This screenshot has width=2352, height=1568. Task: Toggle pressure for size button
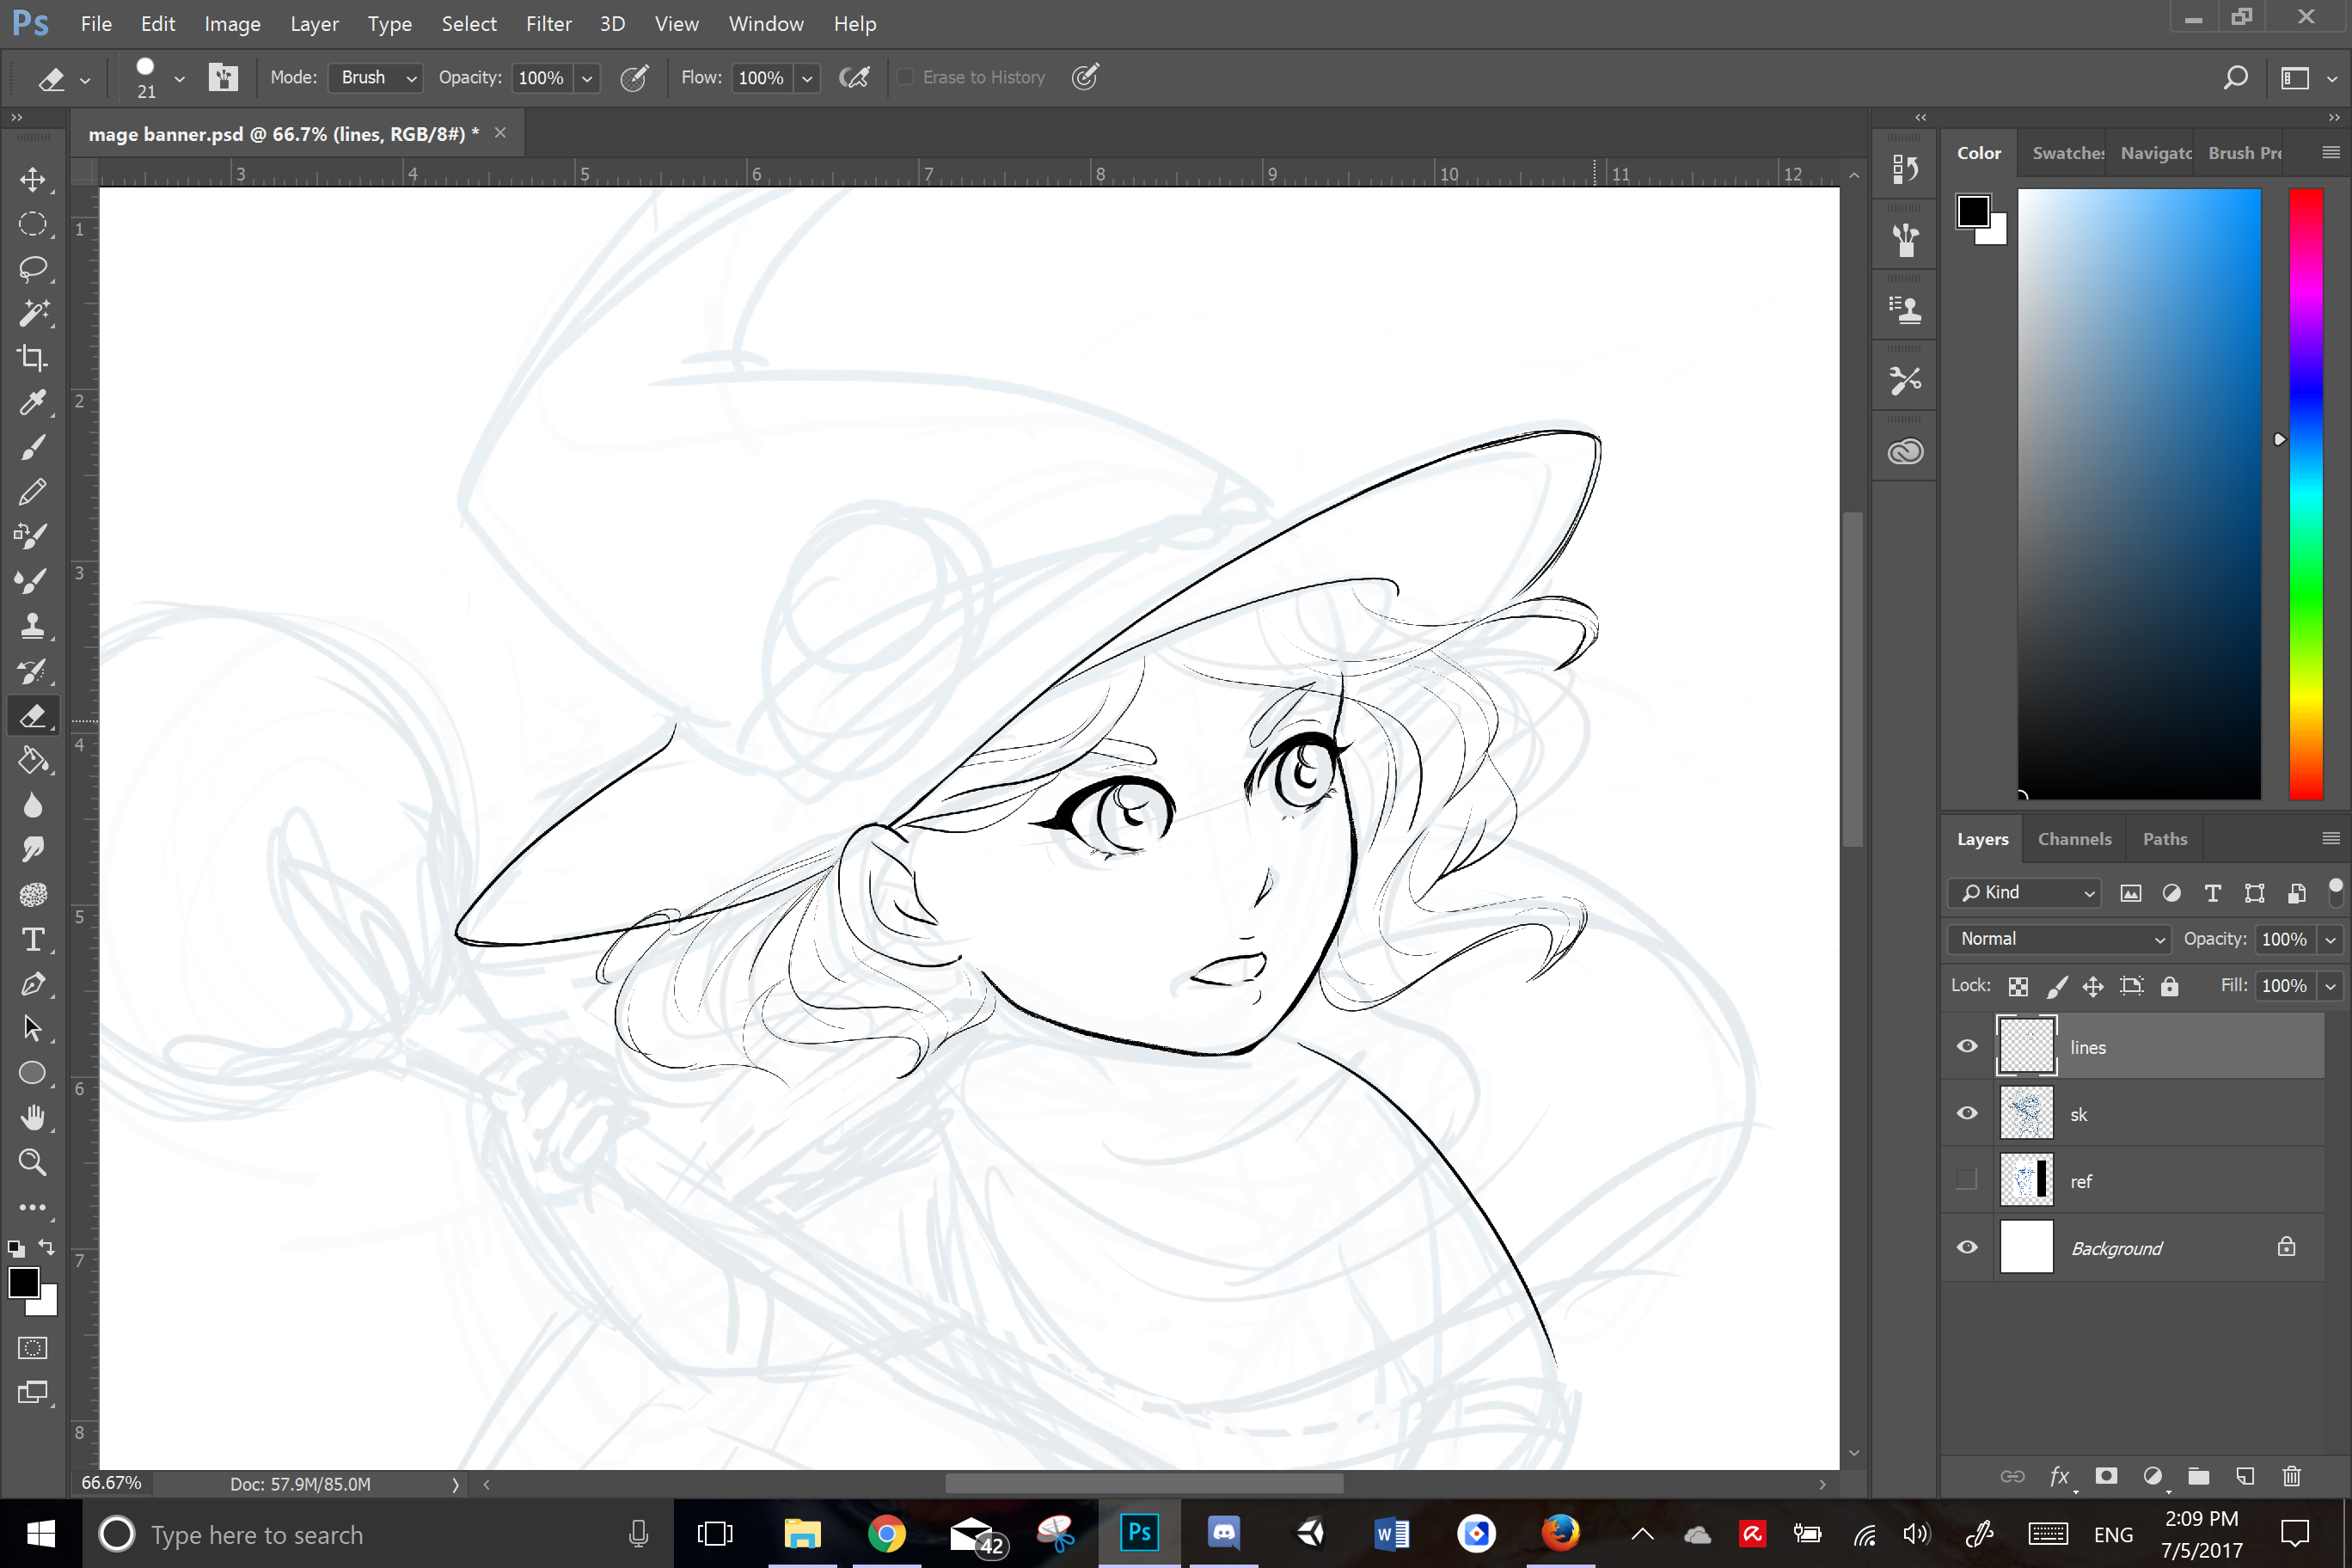tap(1085, 77)
